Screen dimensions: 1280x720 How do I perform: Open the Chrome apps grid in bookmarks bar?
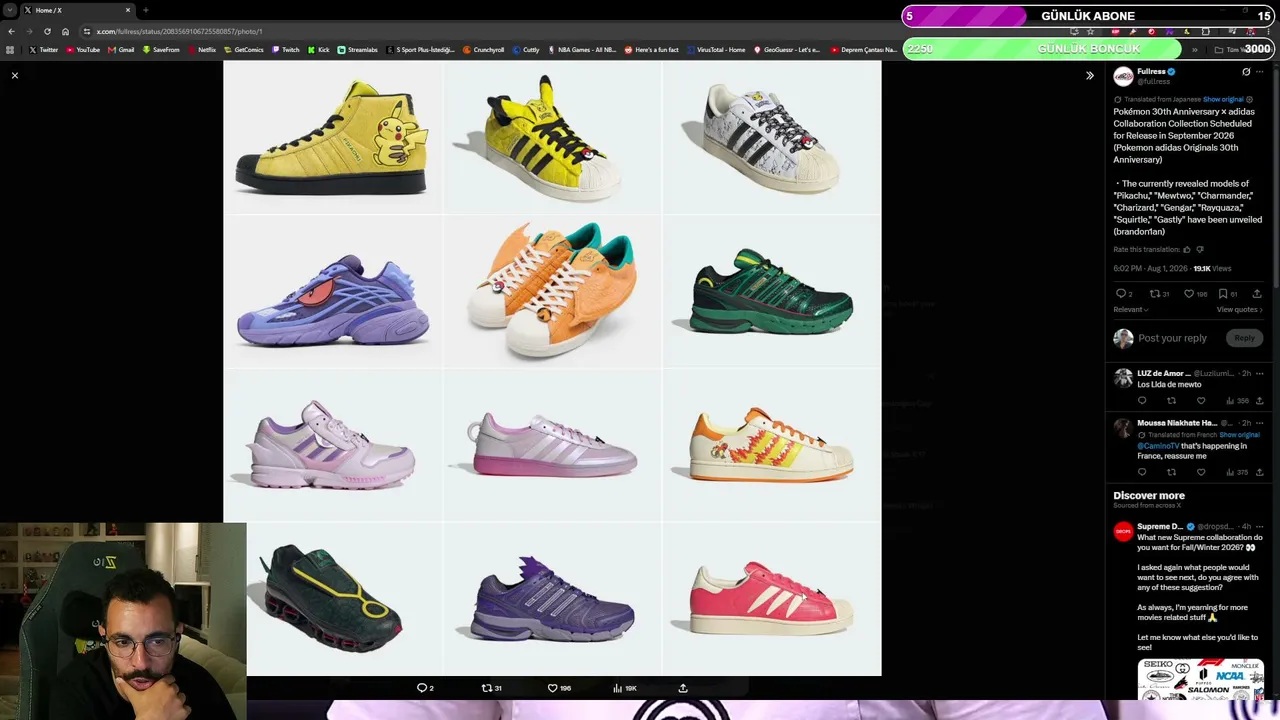click(x=10, y=50)
